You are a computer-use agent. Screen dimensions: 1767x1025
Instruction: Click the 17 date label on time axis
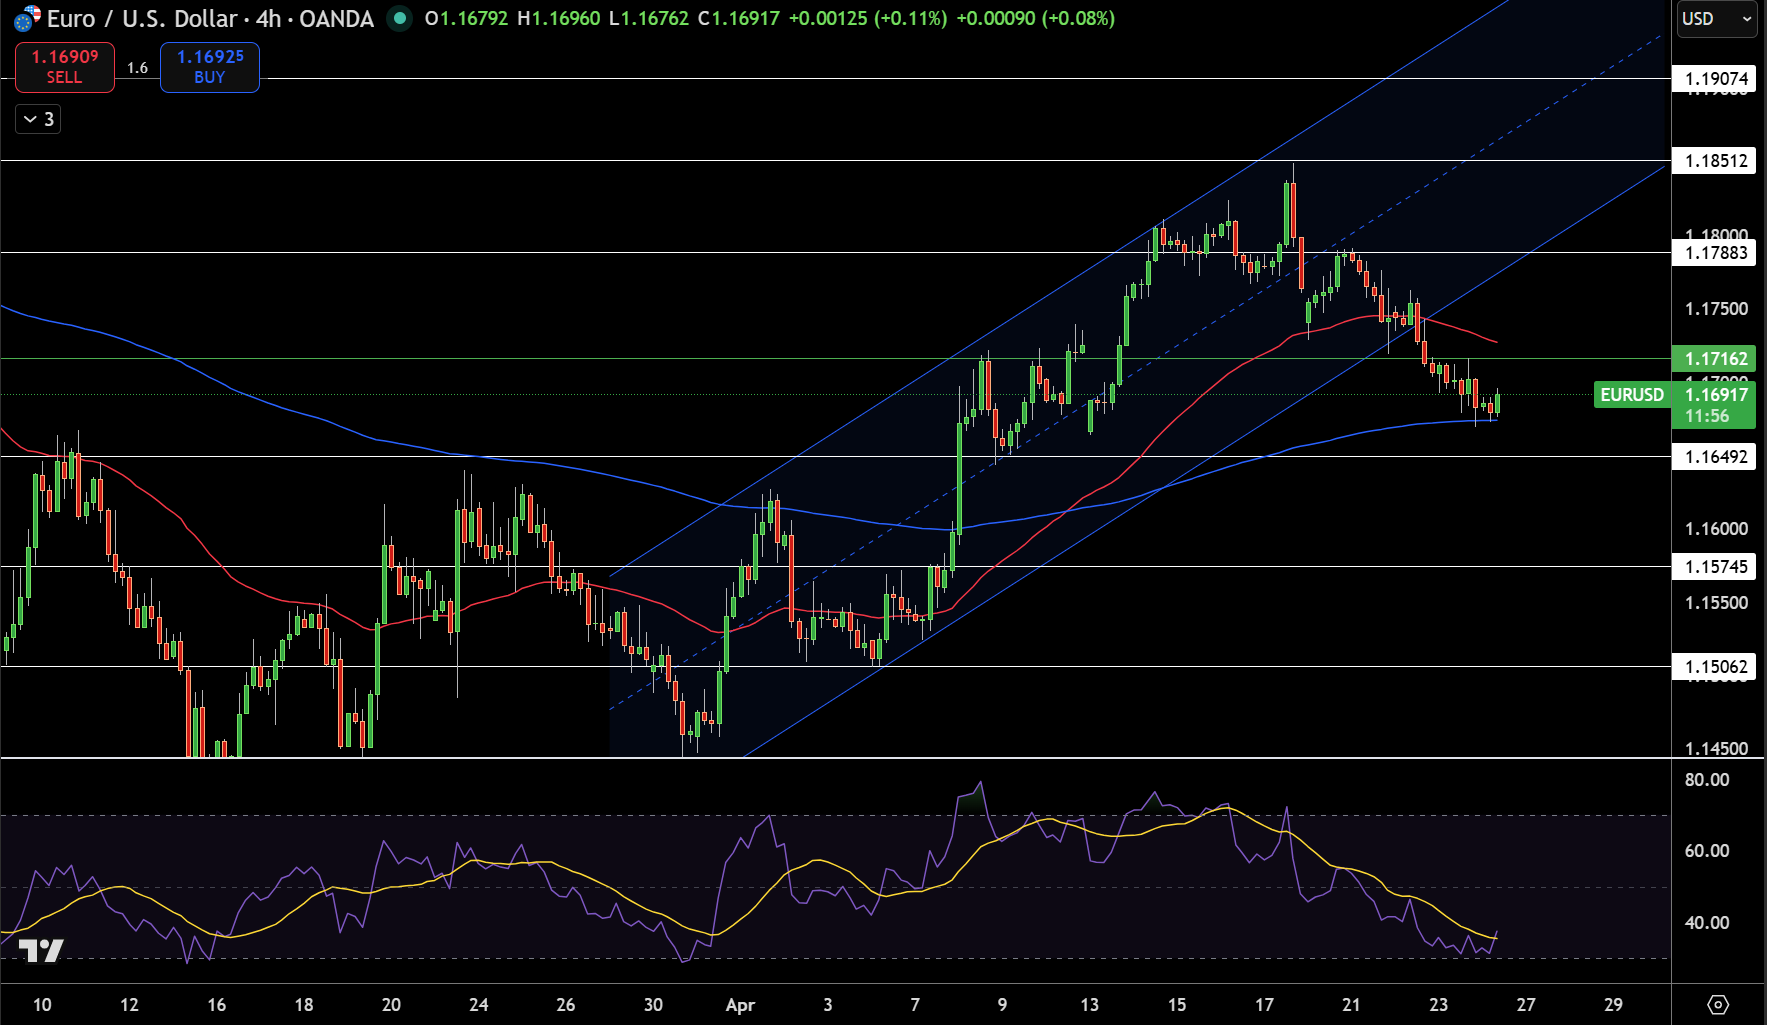tap(1264, 1005)
